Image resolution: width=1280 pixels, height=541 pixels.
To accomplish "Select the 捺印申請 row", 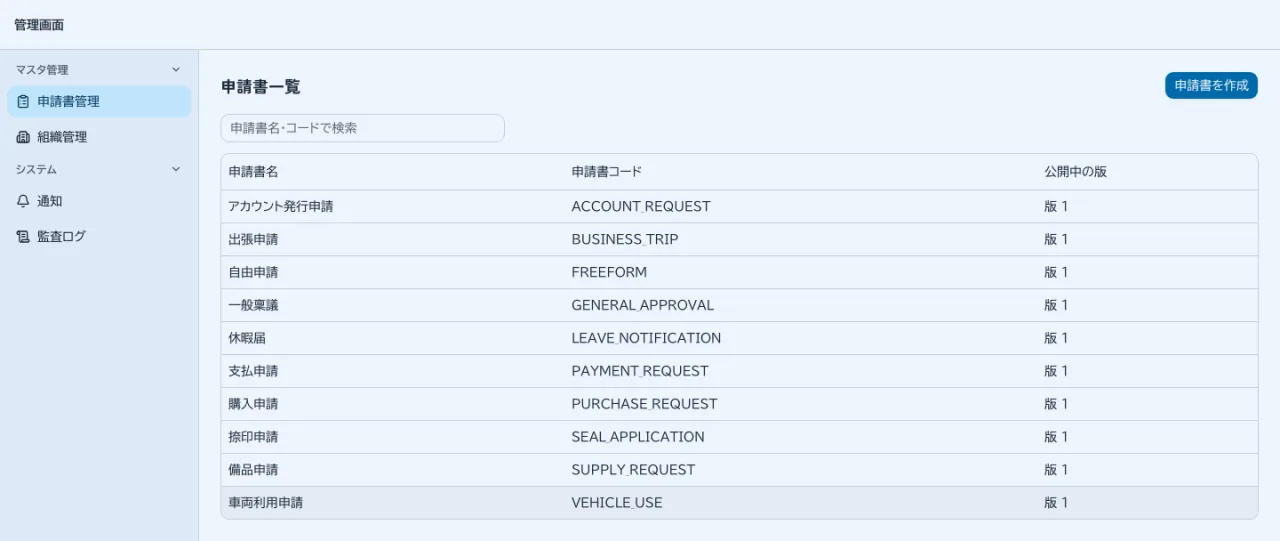I will [x=739, y=437].
